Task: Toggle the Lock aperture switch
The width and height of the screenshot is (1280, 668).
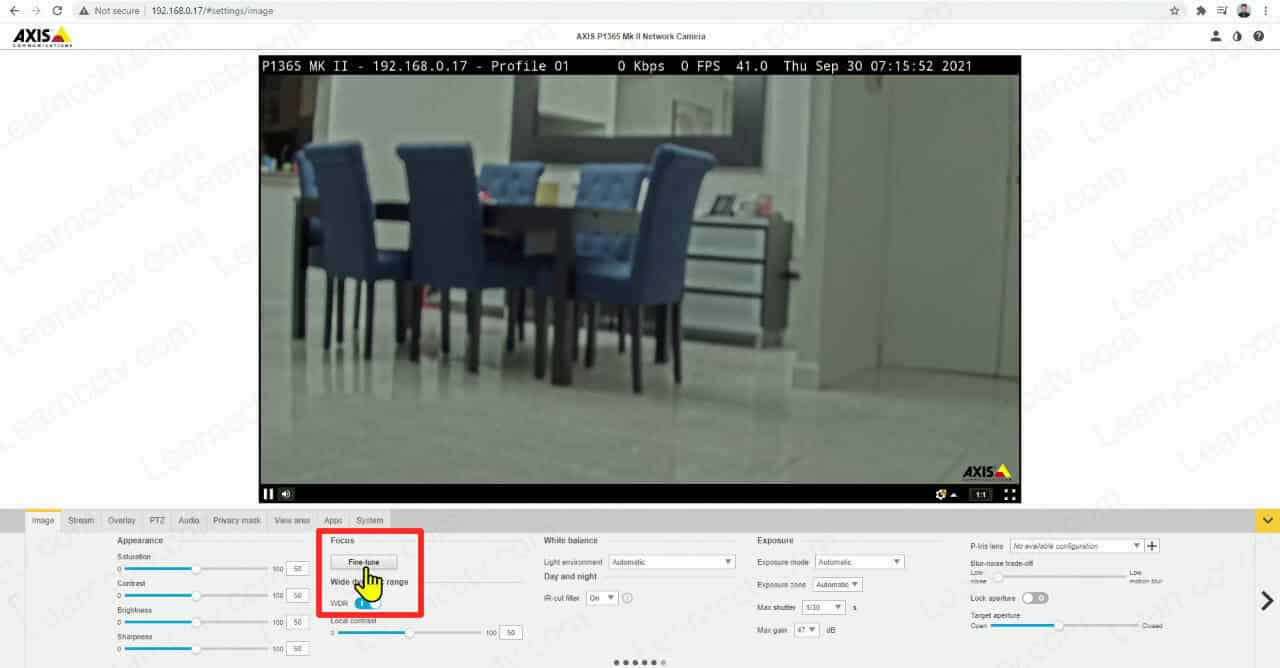Action: pos(1034,598)
